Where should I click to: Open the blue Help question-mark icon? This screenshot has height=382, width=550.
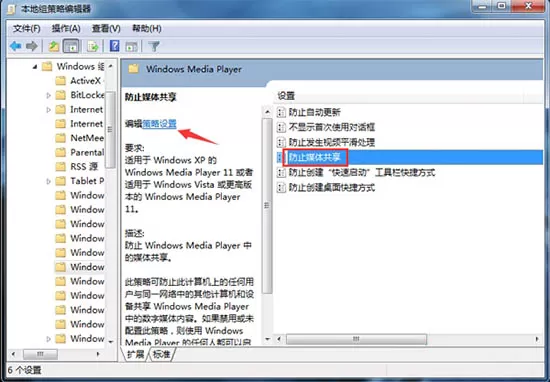[115, 46]
